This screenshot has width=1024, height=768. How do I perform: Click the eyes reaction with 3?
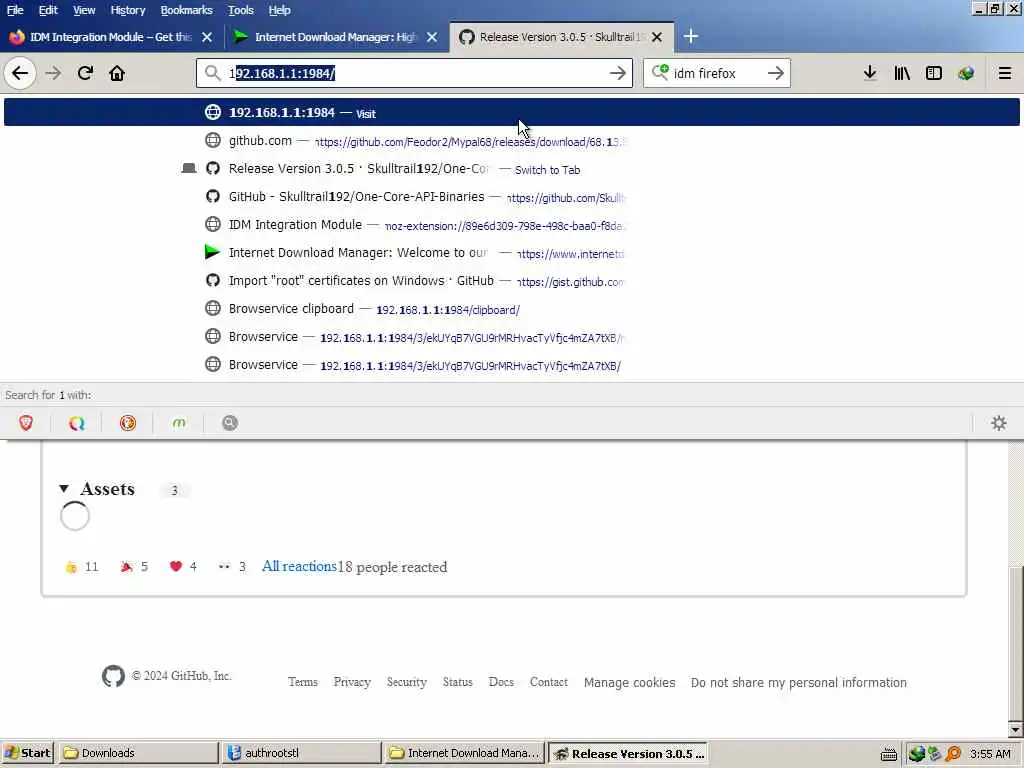(232, 567)
